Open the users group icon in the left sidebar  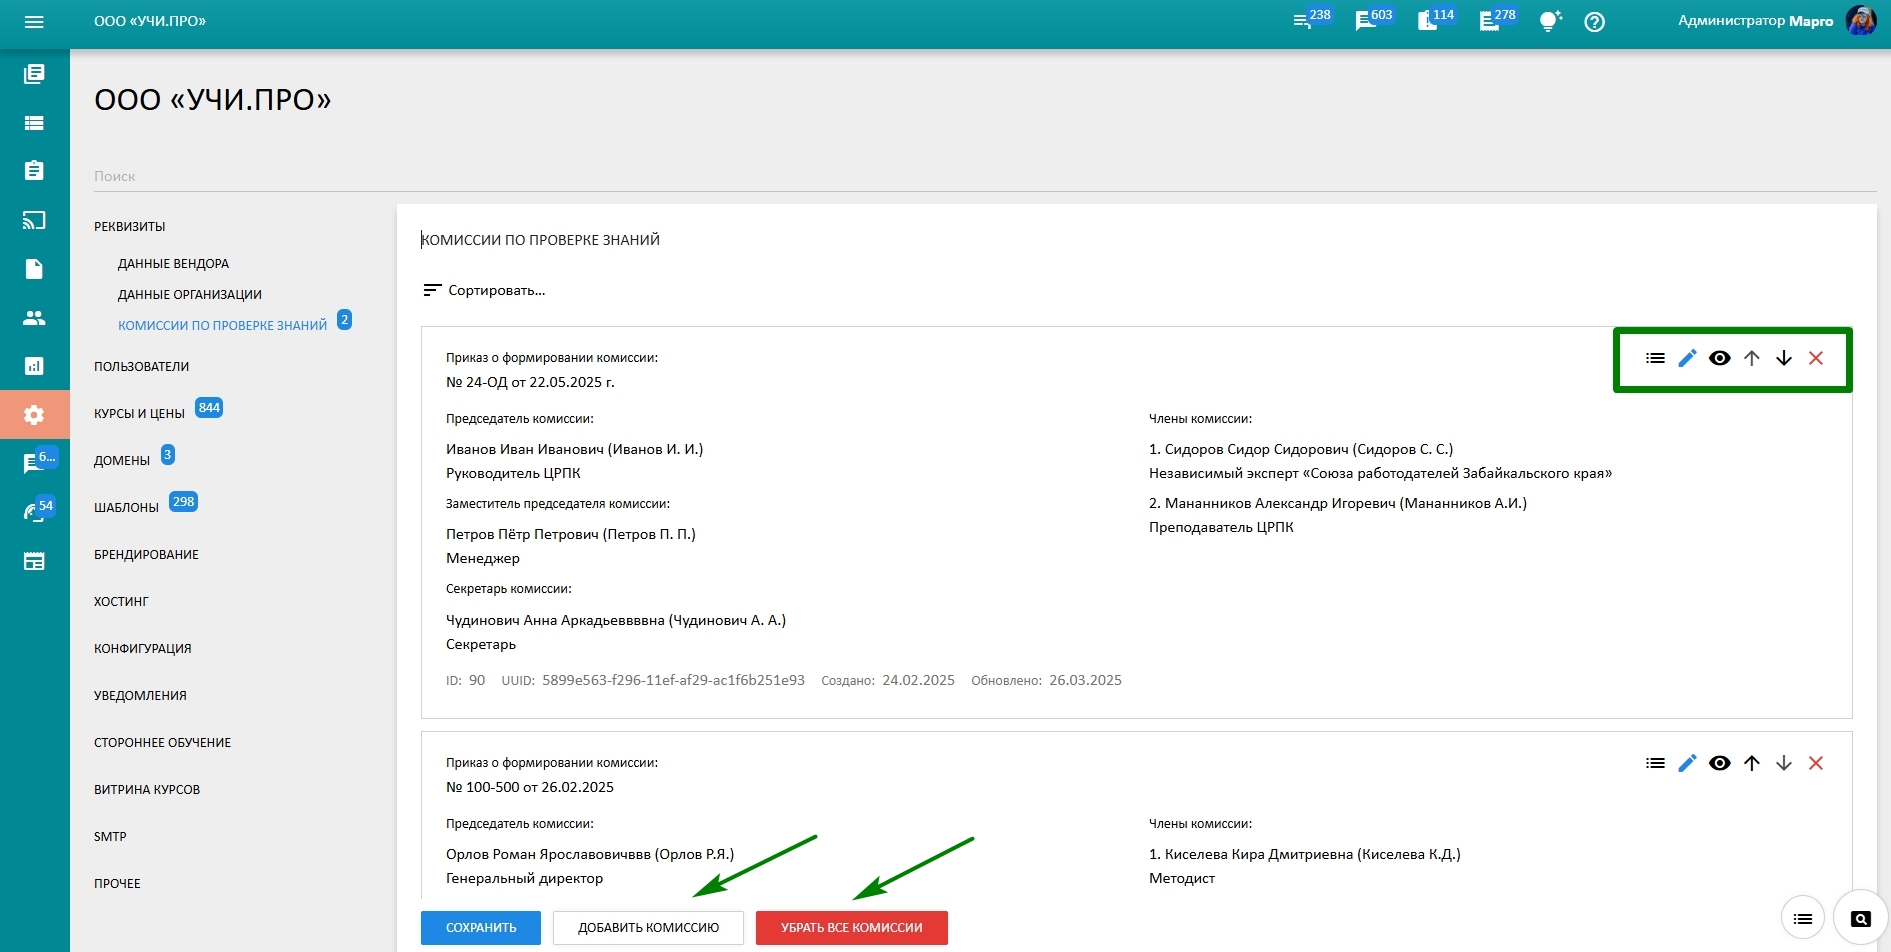[x=34, y=318]
